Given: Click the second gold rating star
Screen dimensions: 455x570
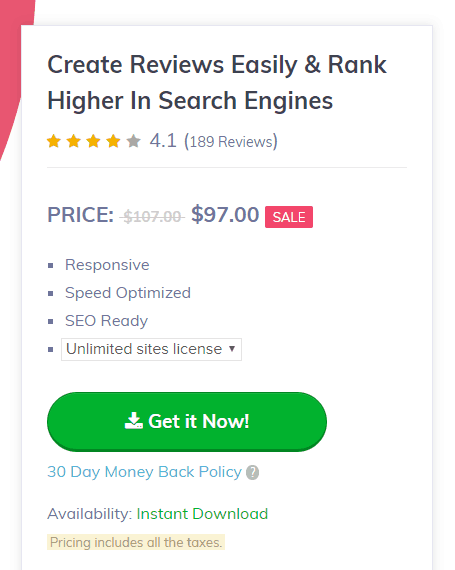Looking at the screenshot, I should tap(74, 141).
